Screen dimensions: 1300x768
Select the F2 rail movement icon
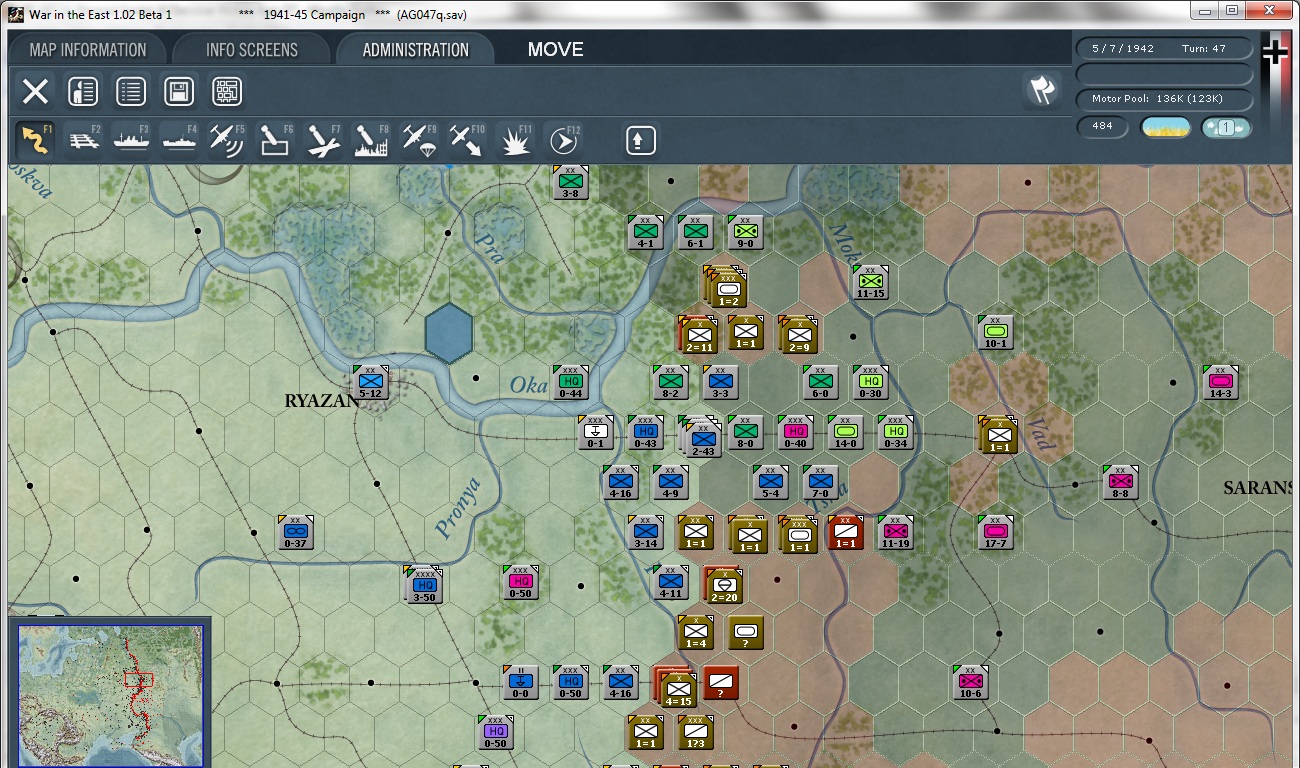tap(84, 140)
